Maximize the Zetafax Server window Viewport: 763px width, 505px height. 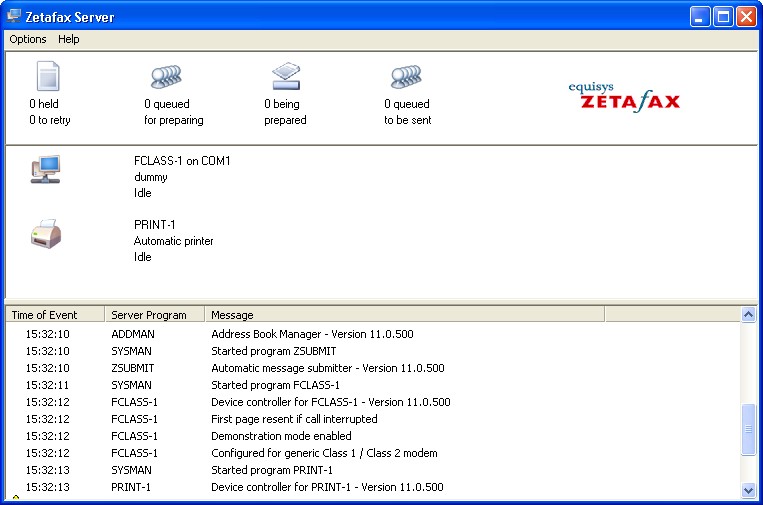coord(724,16)
